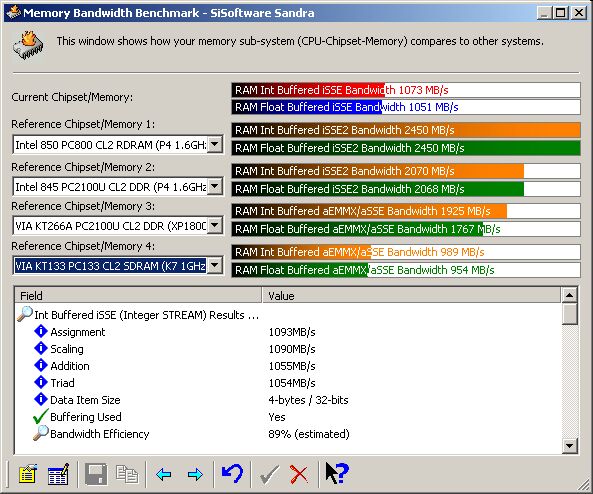The width and height of the screenshot is (593, 494).
Task: Click the 4-bytes / 32-bits value
Action: 308,400
